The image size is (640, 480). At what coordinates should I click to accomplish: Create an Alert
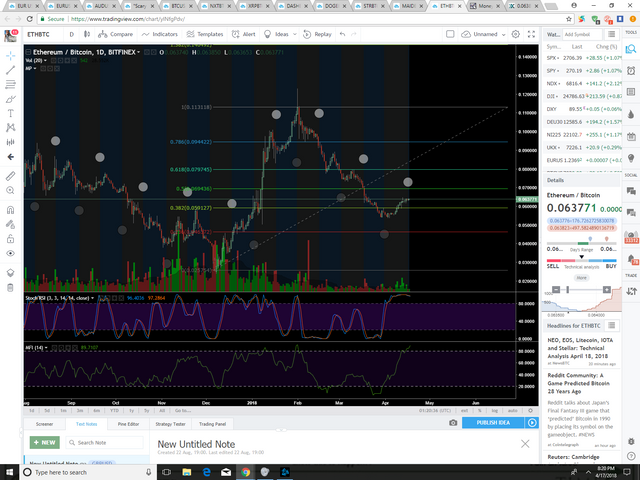pos(244,34)
